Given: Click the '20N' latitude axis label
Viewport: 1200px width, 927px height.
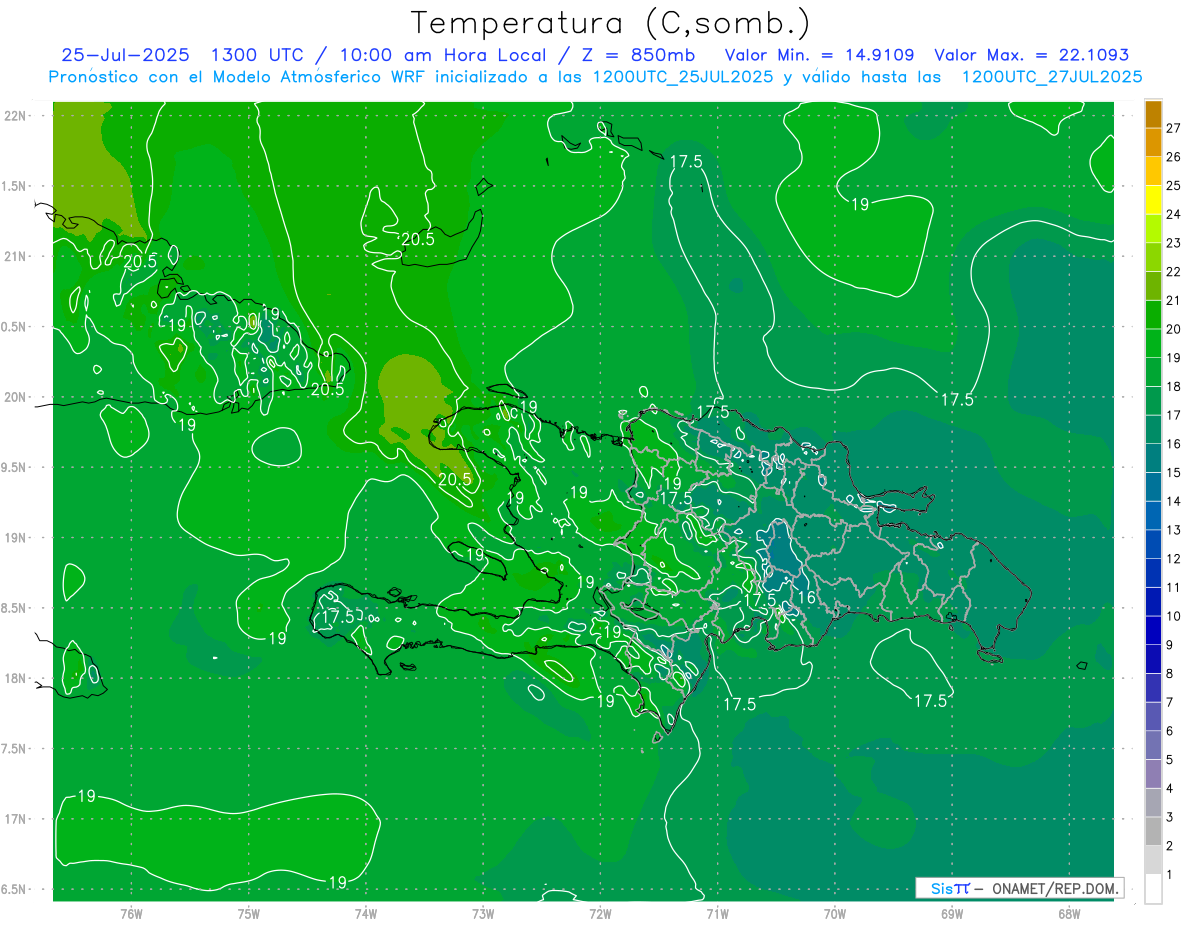Looking at the screenshot, I should coord(15,397).
